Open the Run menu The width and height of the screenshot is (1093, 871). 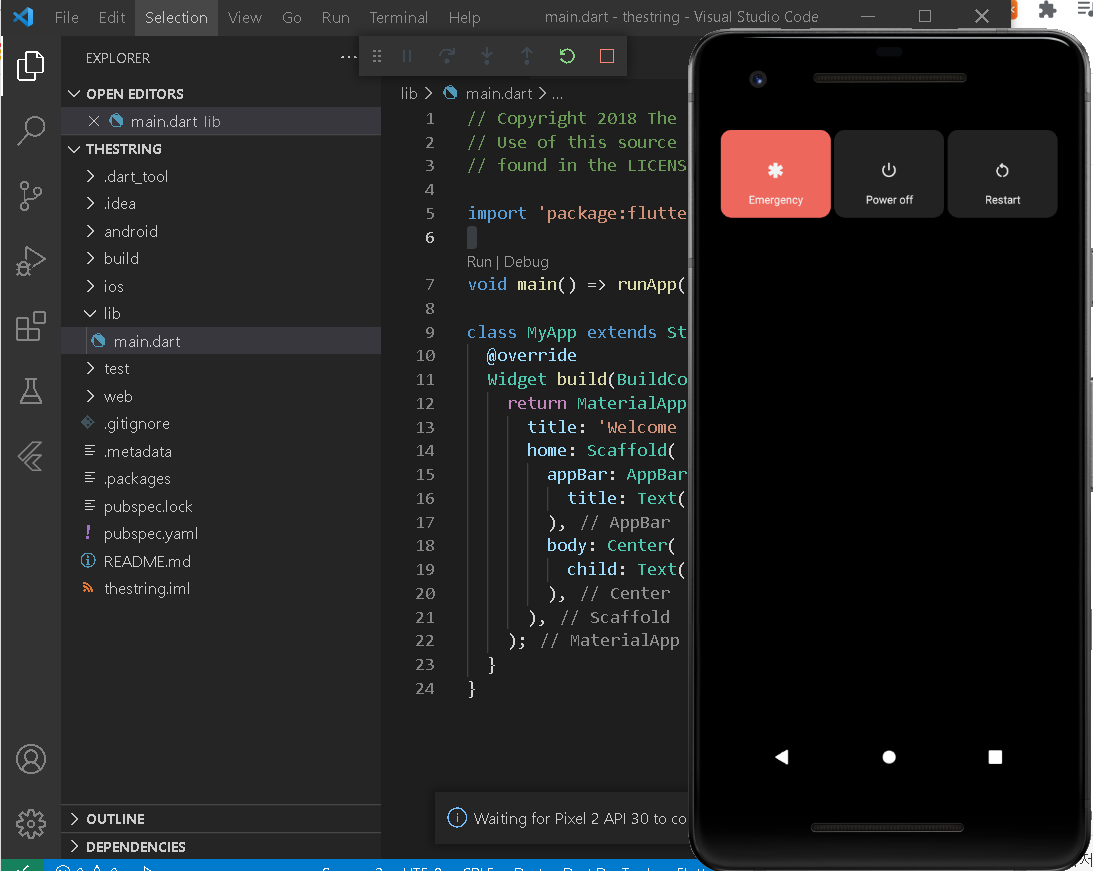click(x=335, y=17)
